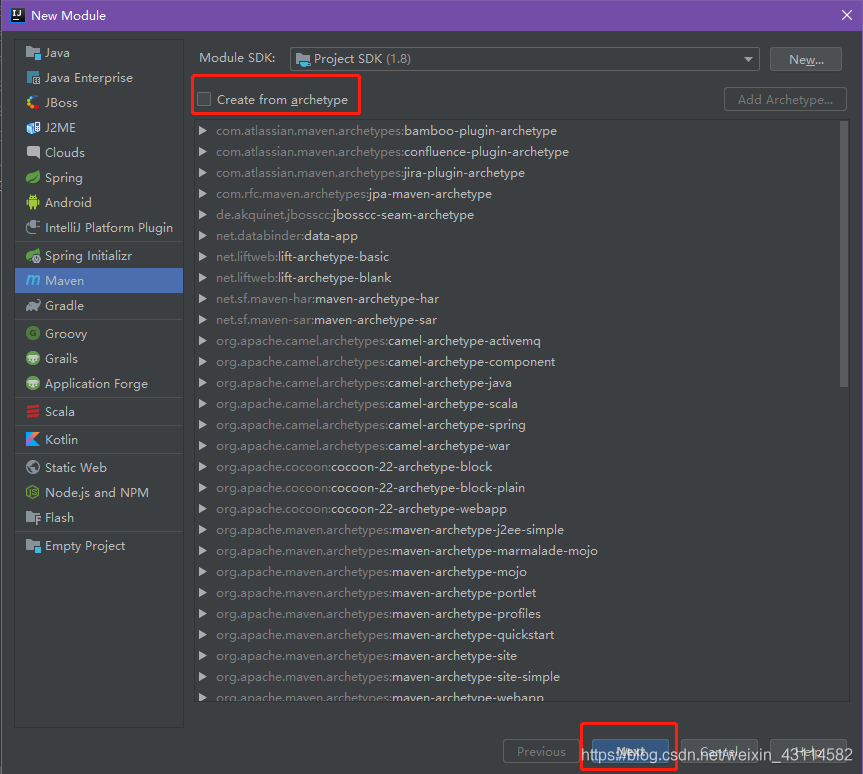Choose the Clouds icon
The width and height of the screenshot is (863, 774).
pyautogui.click(x=33, y=152)
